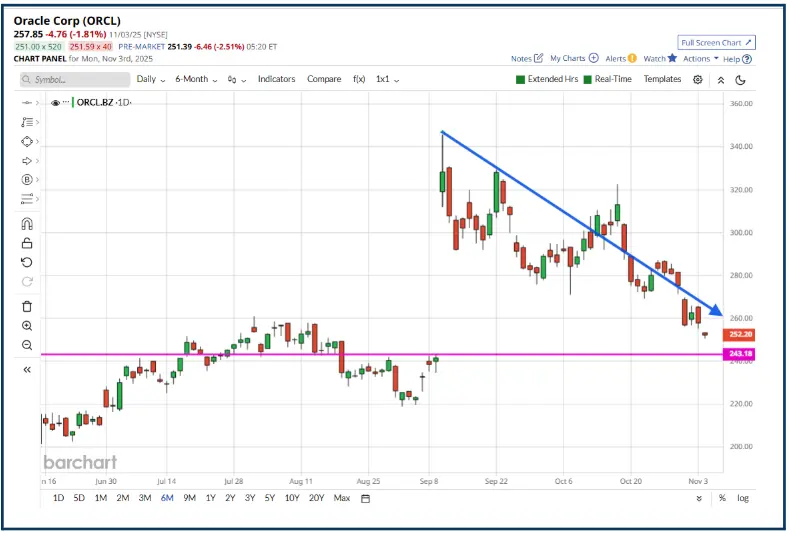
Task: Open chart settings gear icon
Action: click(x=698, y=79)
